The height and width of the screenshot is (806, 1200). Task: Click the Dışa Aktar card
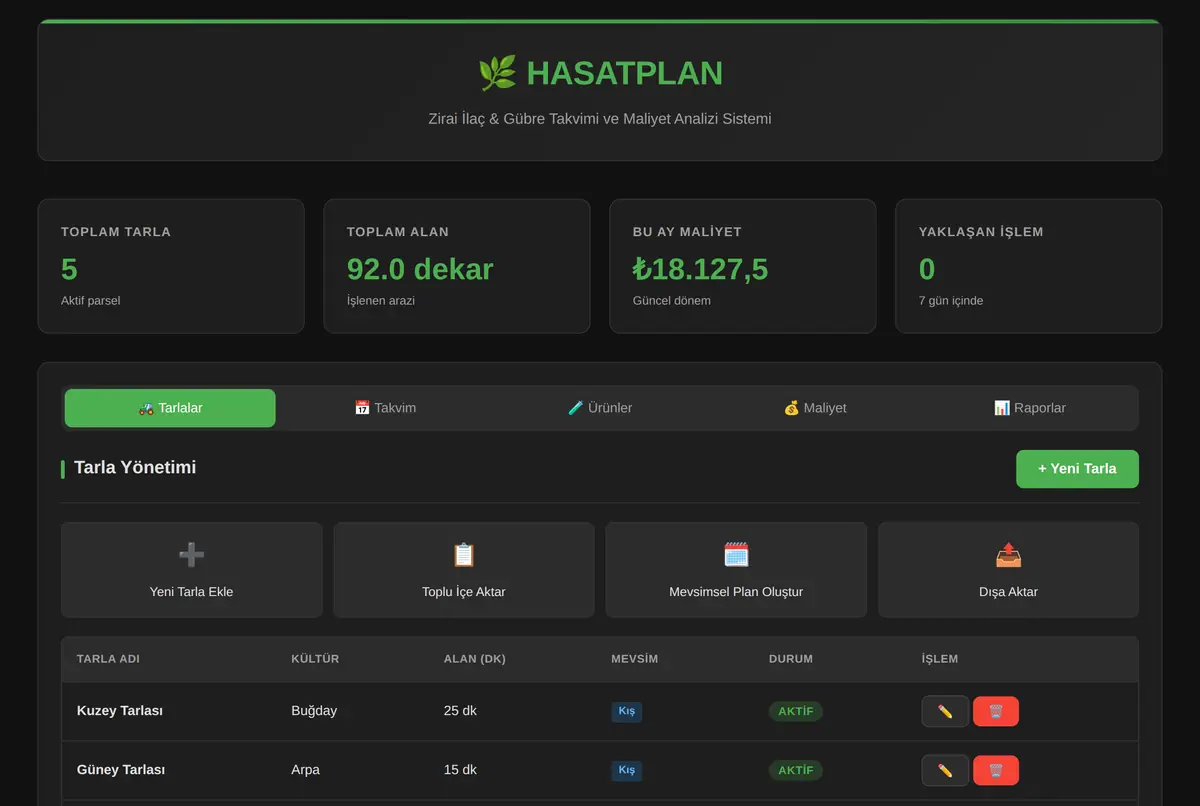1008,570
